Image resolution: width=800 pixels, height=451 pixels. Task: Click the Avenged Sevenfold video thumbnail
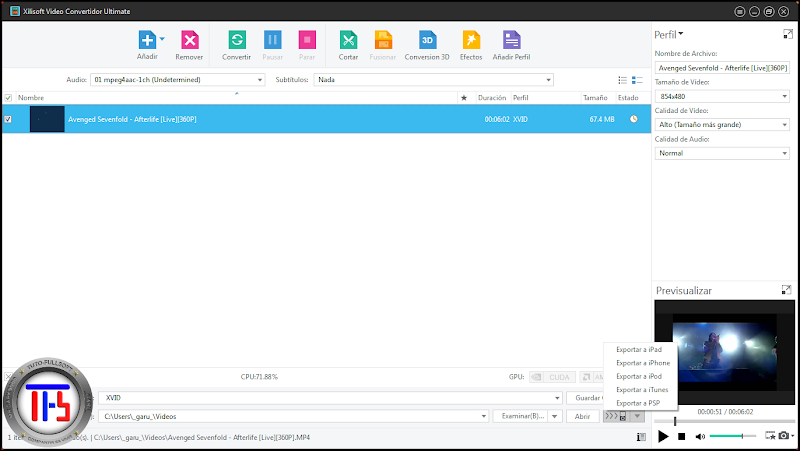coord(47,119)
